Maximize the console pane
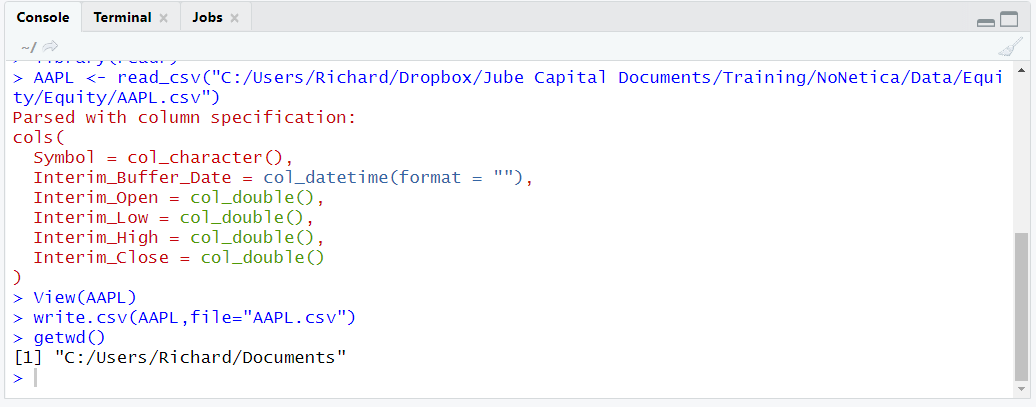Screen dimensions: 1036x407 point(1009,20)
